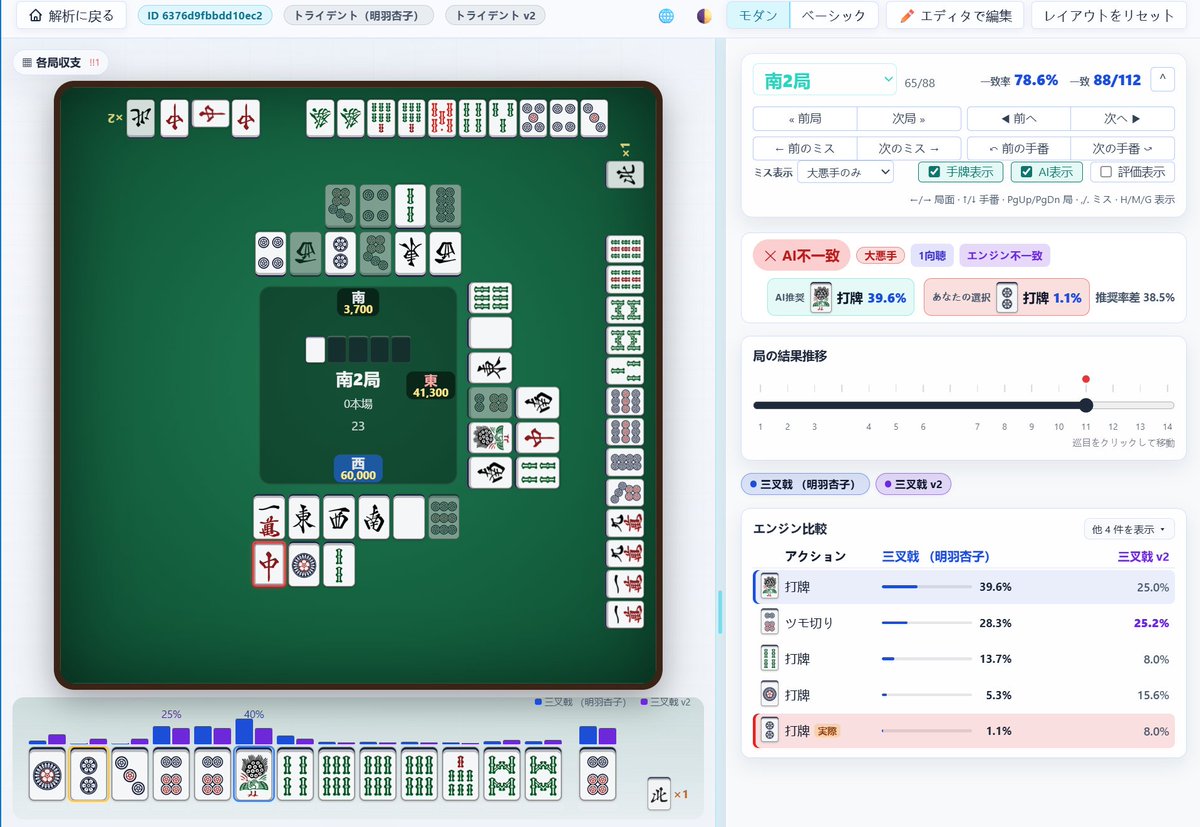The image size is (1200, 827).
Task: Expand the 各局収支 panel
Action: click(60, 62)
